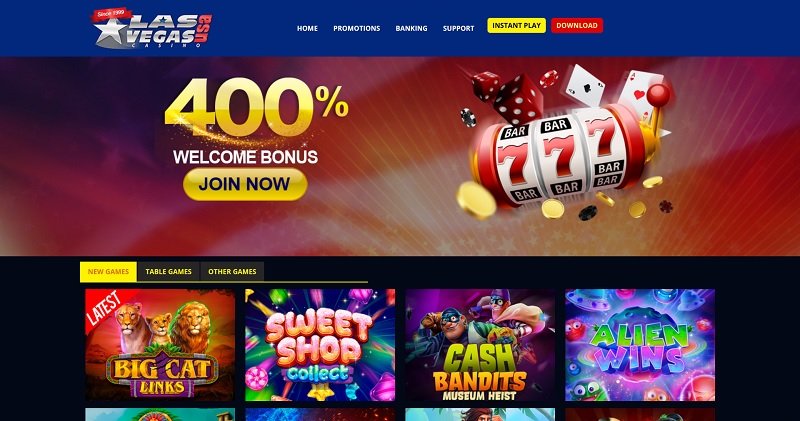Click the Latest ribbon on Big Cat Links

point(105,308)
